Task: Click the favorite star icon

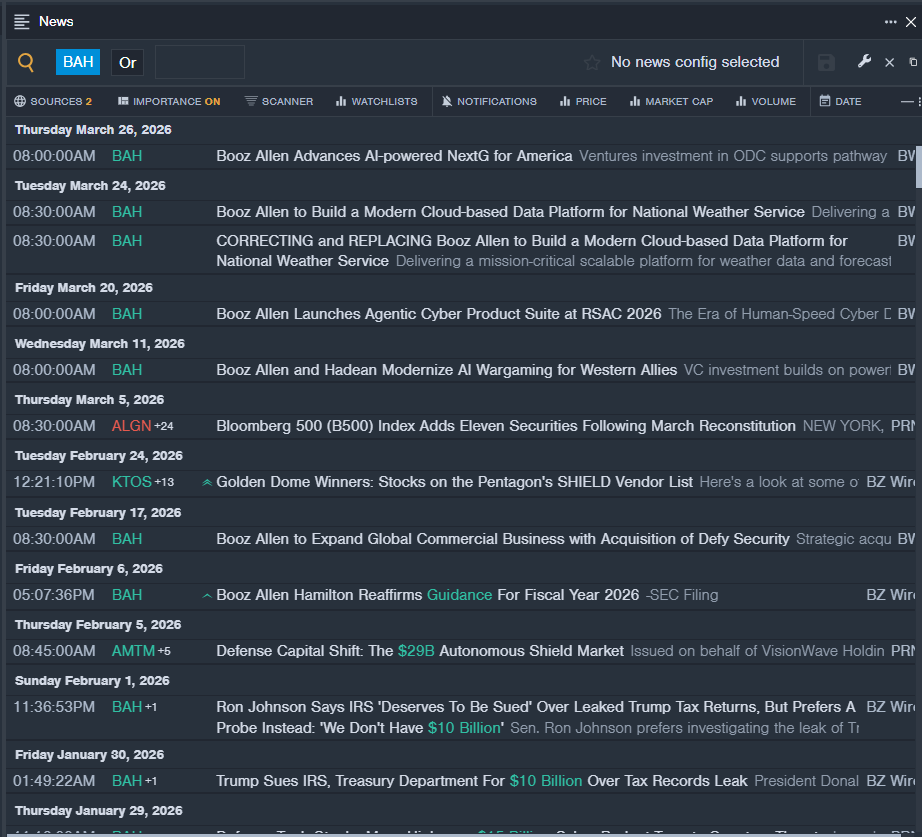Action: [x=592, y=62]
